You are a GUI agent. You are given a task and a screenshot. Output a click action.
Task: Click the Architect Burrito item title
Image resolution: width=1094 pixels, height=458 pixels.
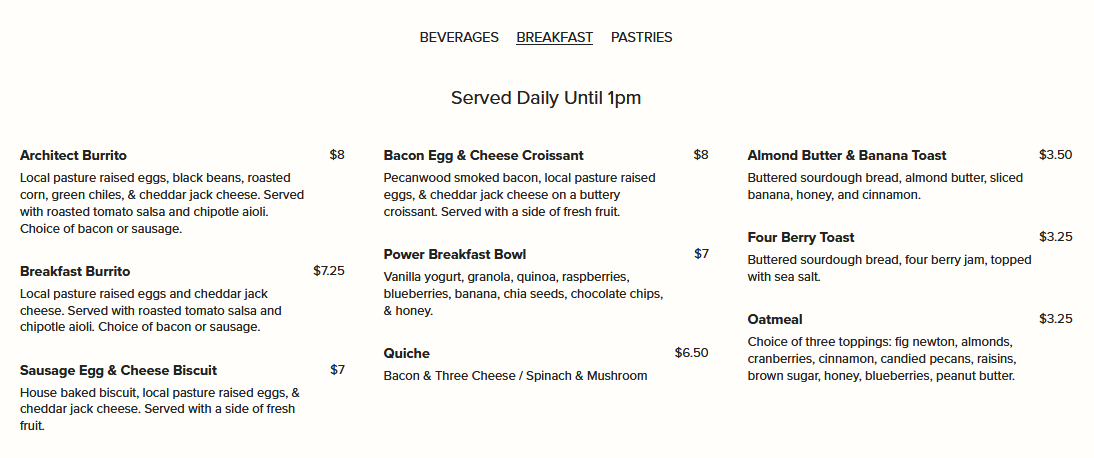73,156
